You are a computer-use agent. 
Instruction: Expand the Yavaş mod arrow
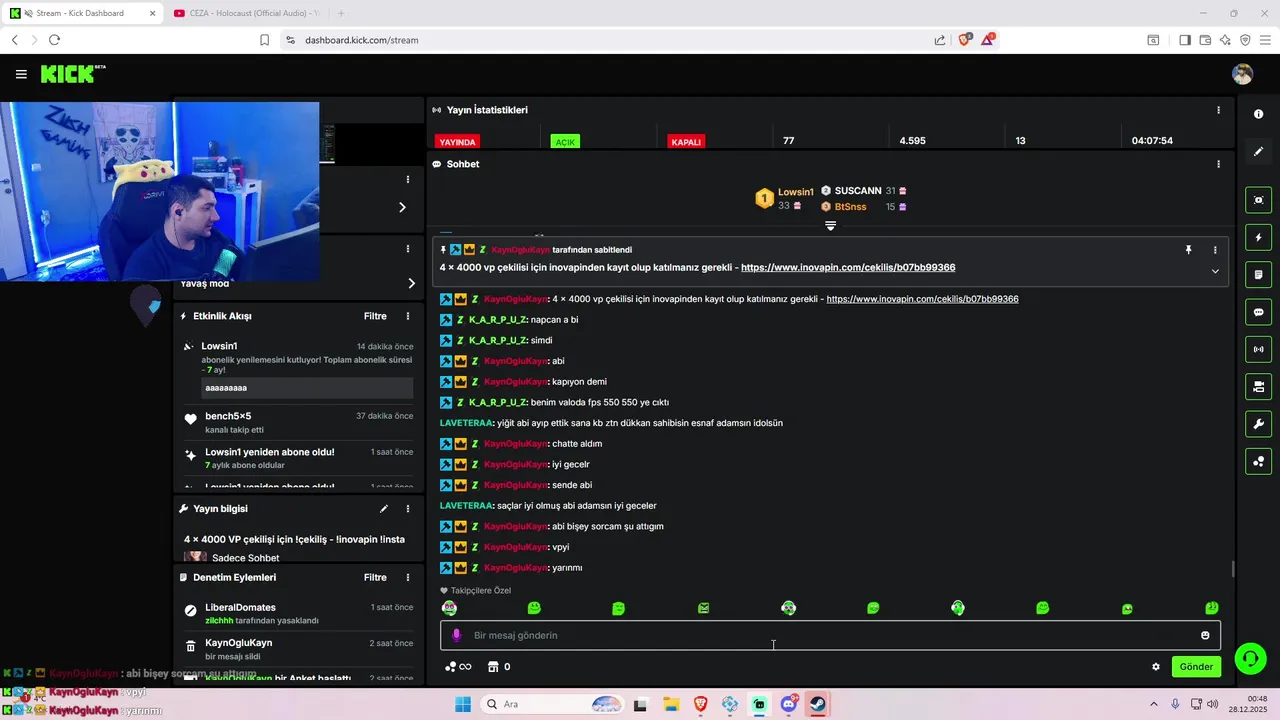click(411, 283)
